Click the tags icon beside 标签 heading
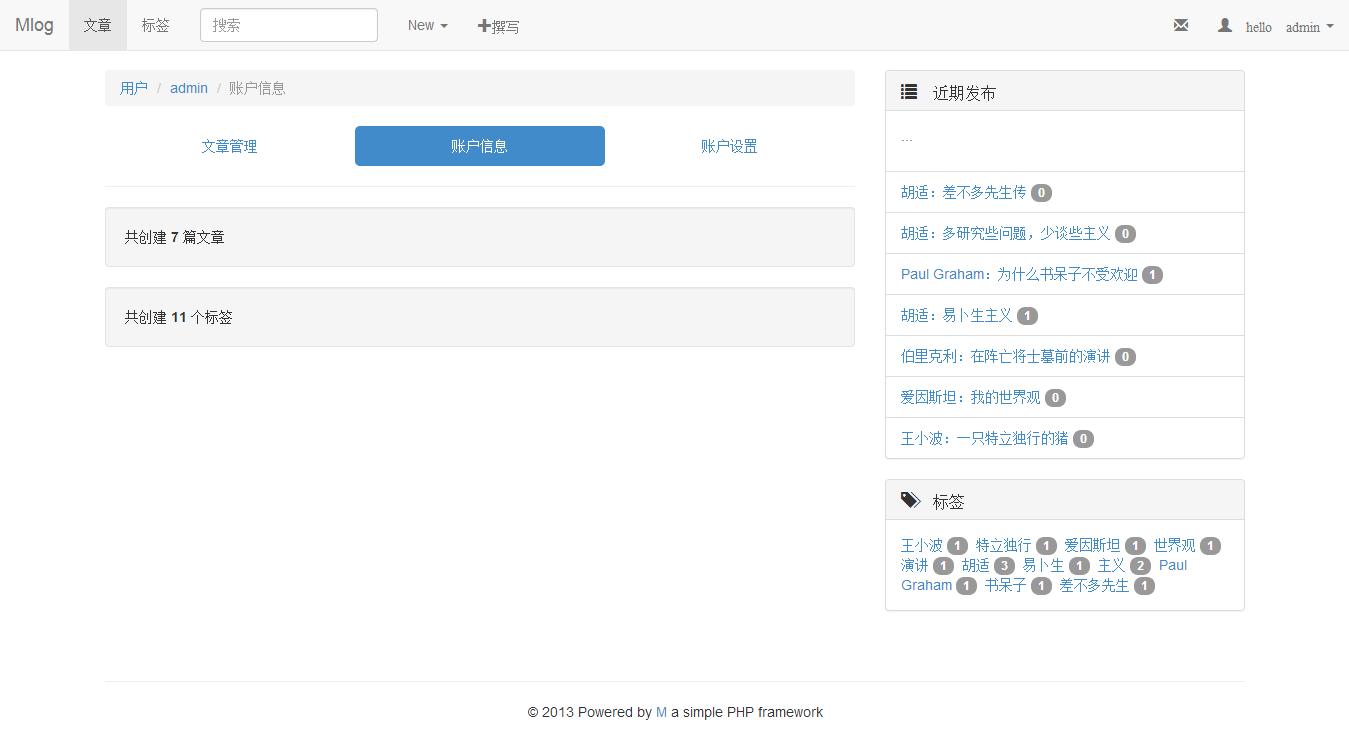This screenshot has height=732, width=1349. [910, 500]
